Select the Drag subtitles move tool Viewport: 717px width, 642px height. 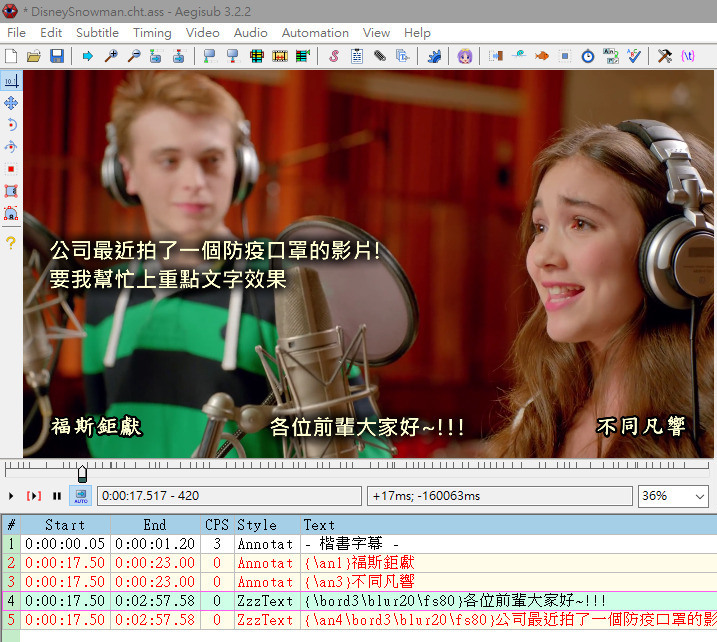(x=11, y=103)
